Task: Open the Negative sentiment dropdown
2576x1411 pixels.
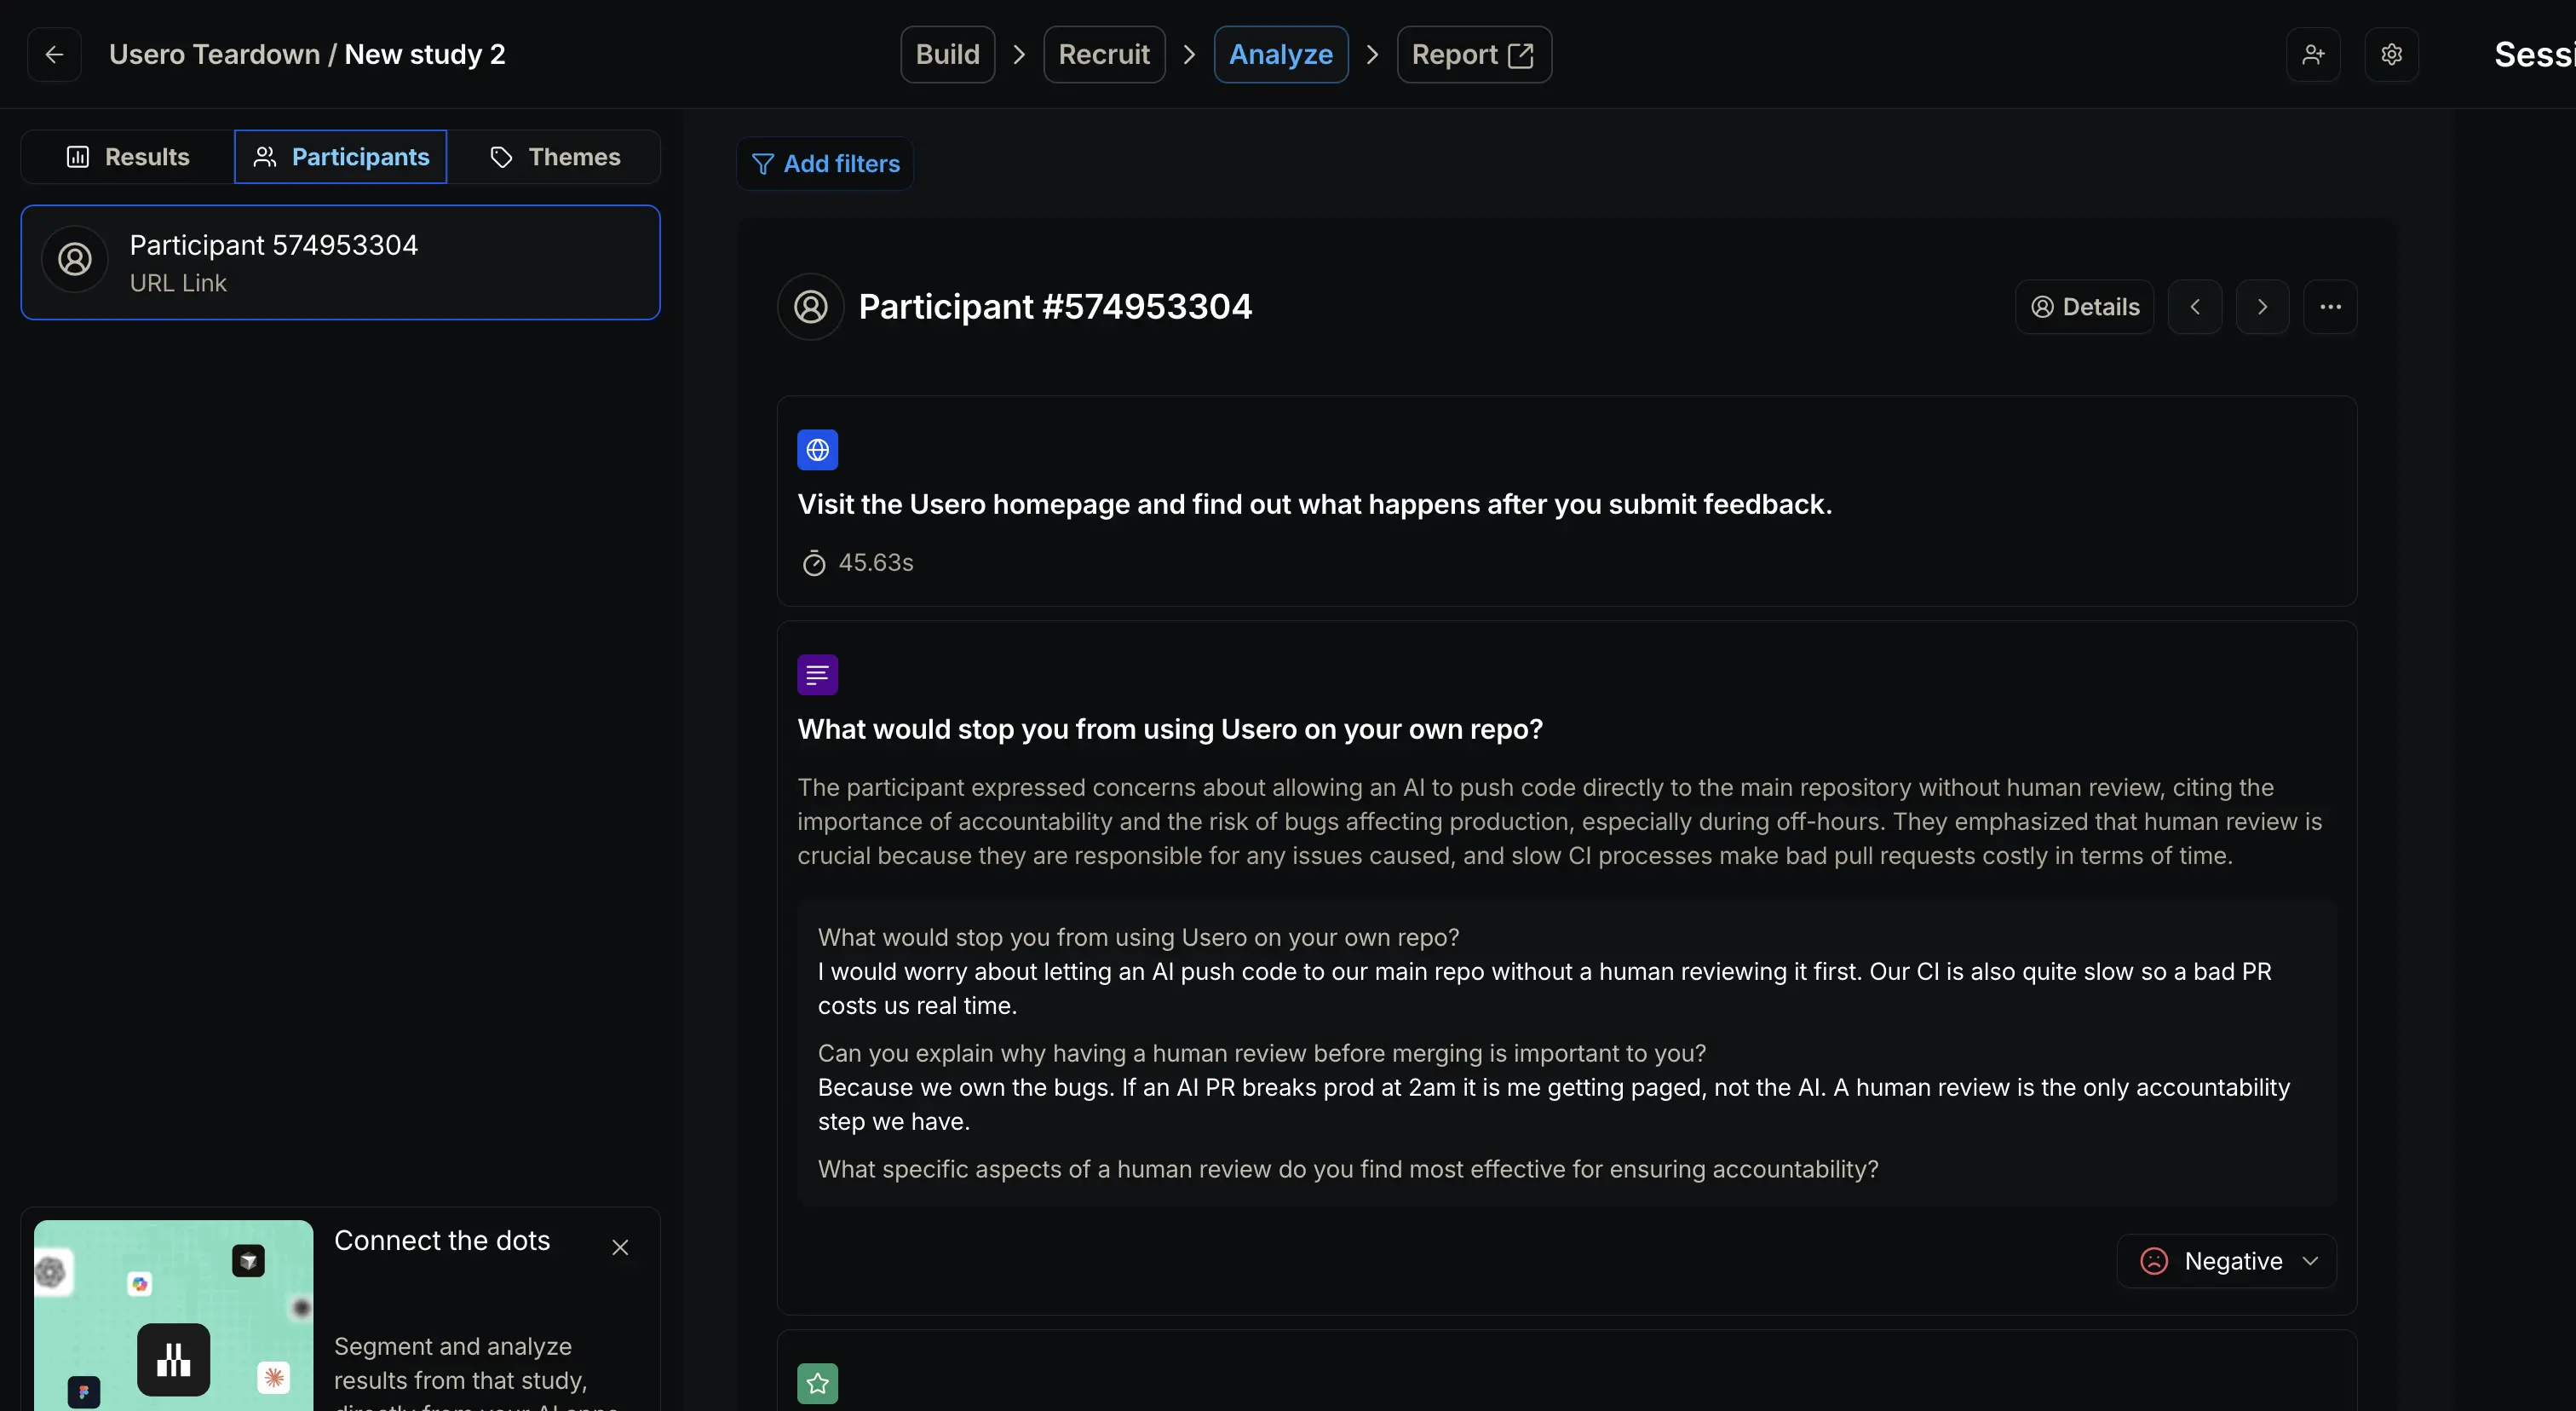Action: click(x=2226, y=1261)
